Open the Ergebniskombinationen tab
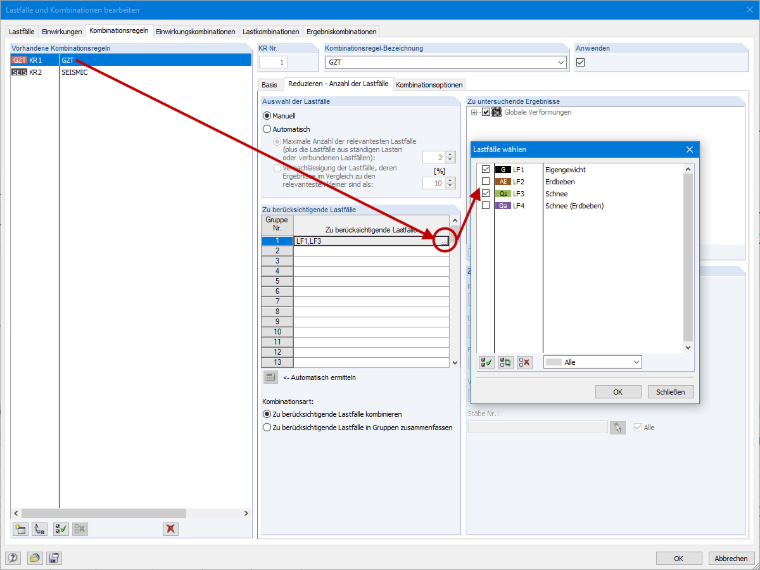The width and height of the screenshot is (760, 570). [x=341, y=32]
